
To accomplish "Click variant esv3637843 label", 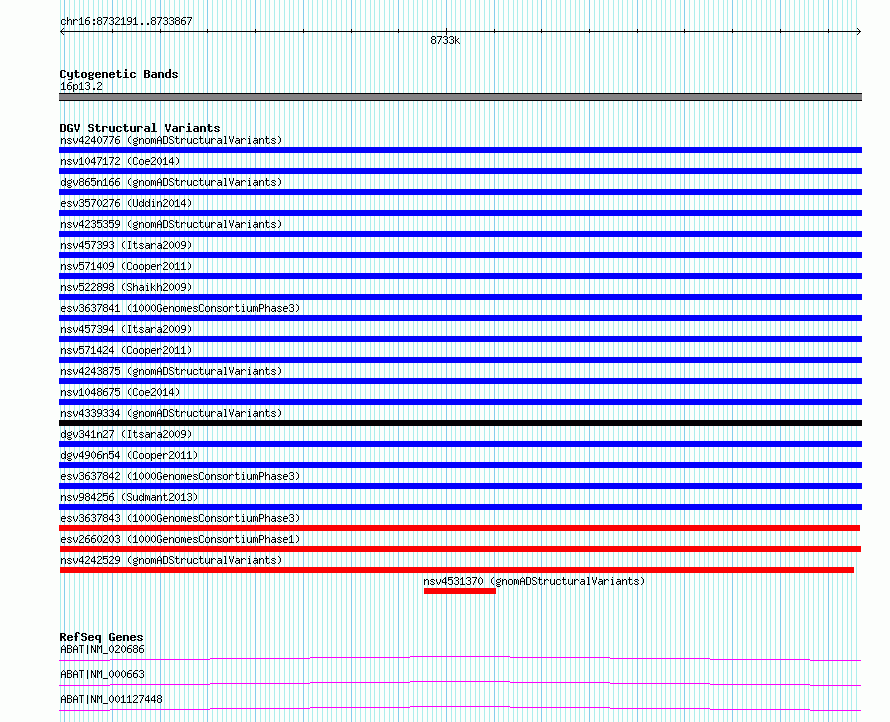I will coord(180,518).
